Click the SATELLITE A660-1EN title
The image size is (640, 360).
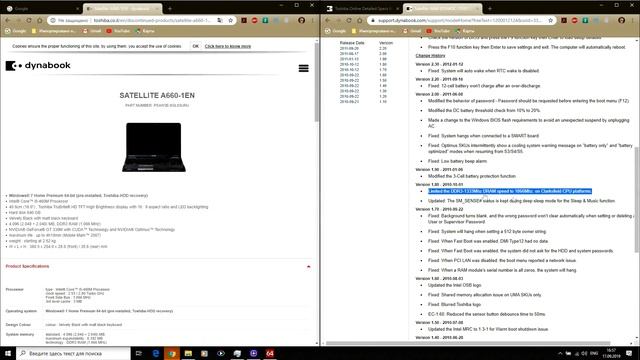pyautogui.click(x=157, y=96)
